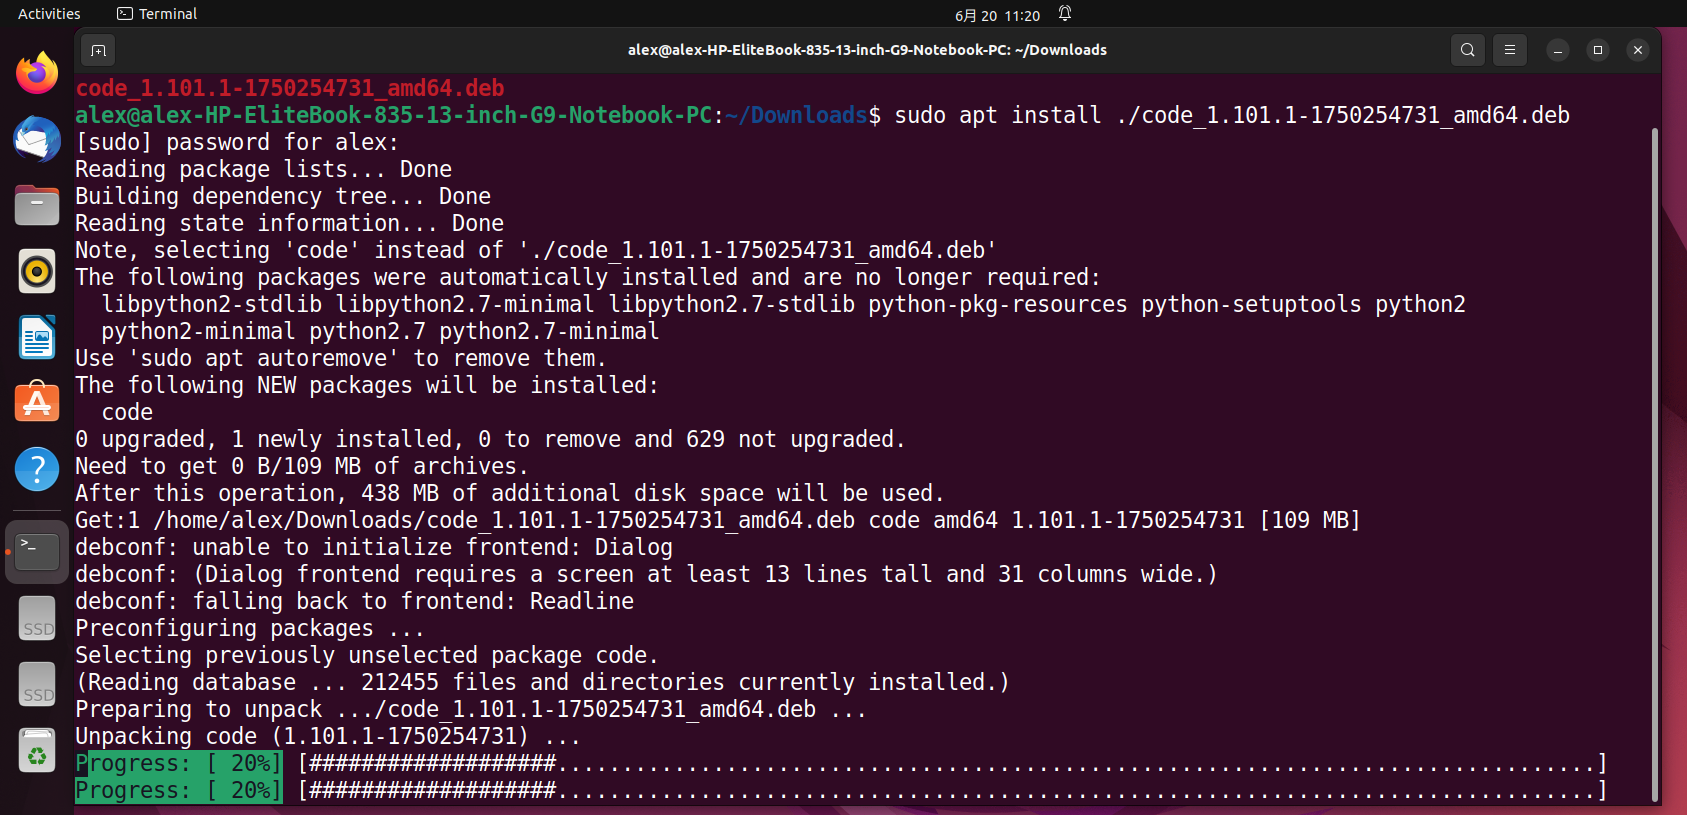The image size is (1687, 815).
Task: Open a new terminal tab
Action: click(x=98, y=50)
